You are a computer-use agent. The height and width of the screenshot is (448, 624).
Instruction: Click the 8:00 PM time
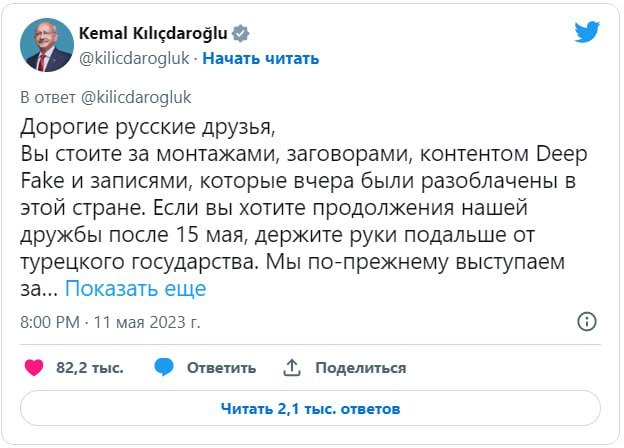pos(49,323)
